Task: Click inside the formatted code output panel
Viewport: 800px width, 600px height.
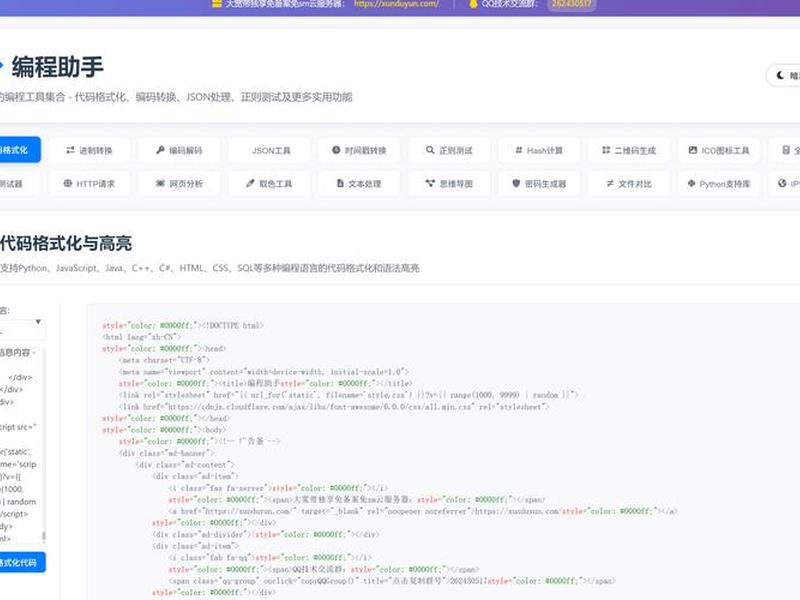Action: (x=443, y=452)
